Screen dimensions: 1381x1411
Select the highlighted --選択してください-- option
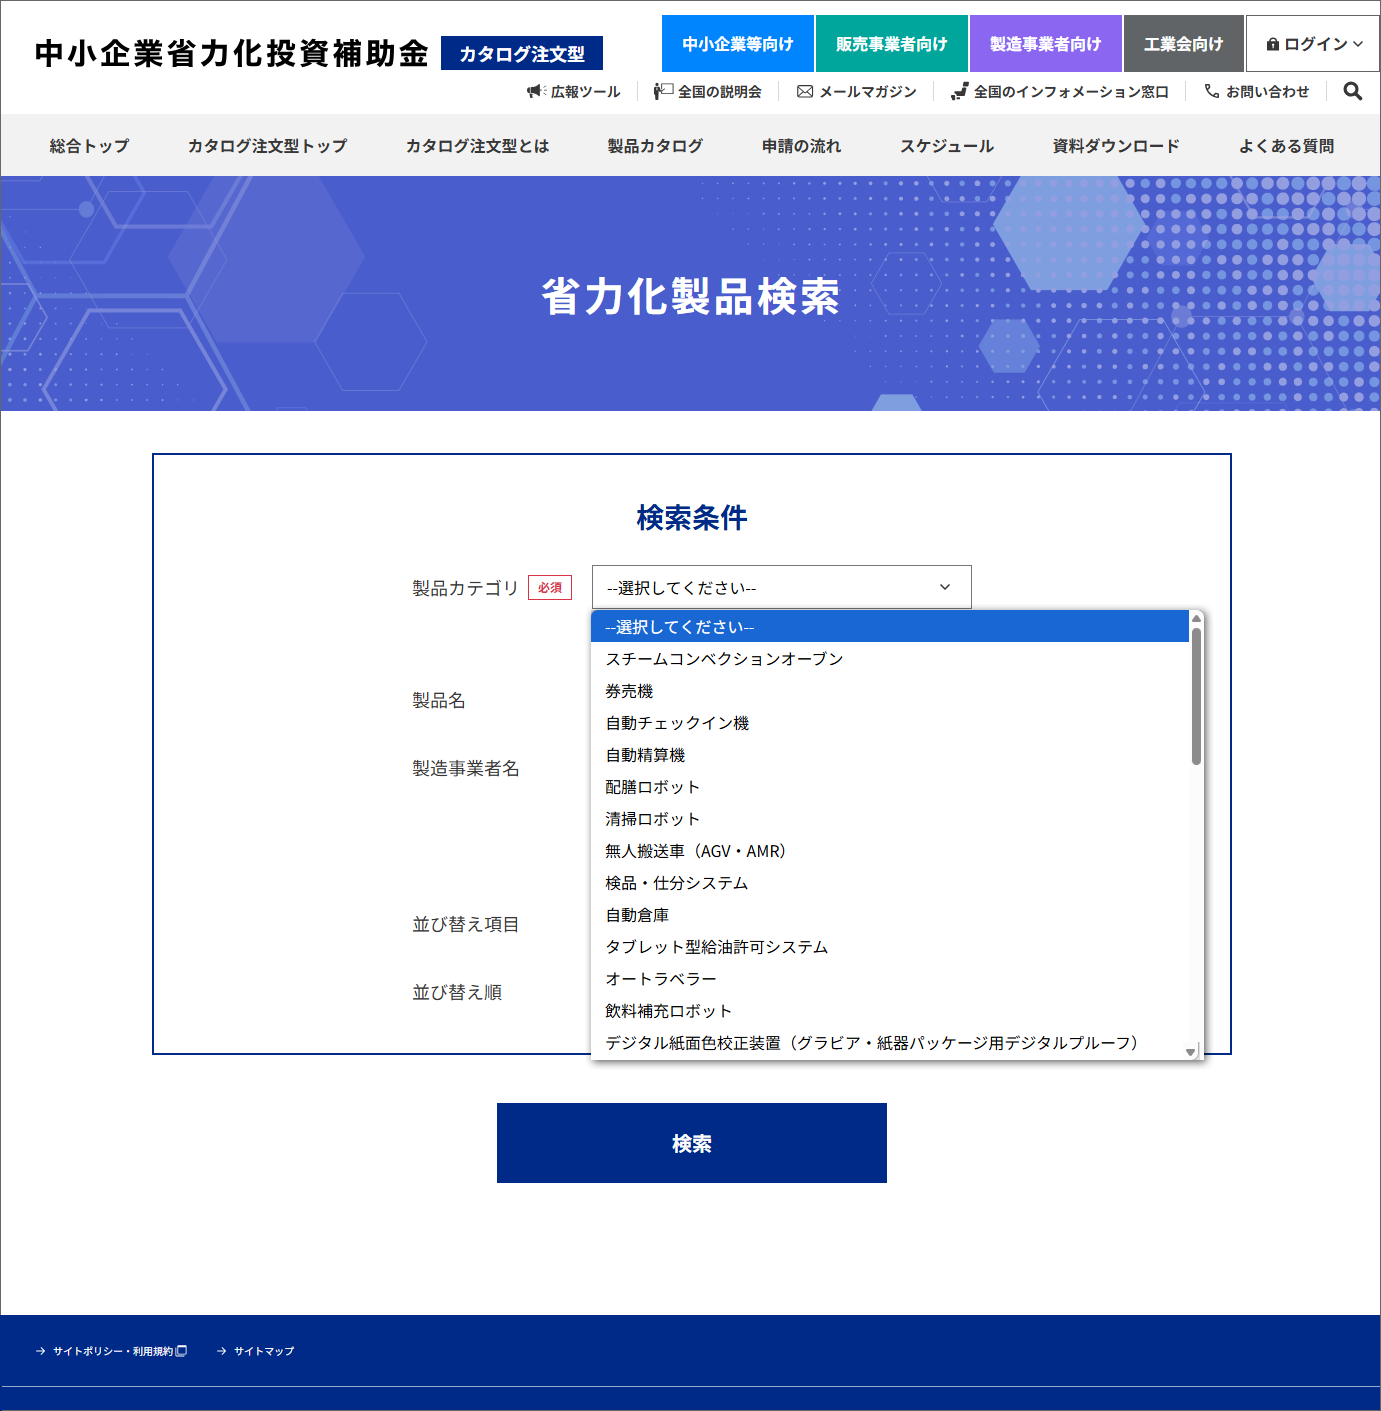click(x=890, y=627)
